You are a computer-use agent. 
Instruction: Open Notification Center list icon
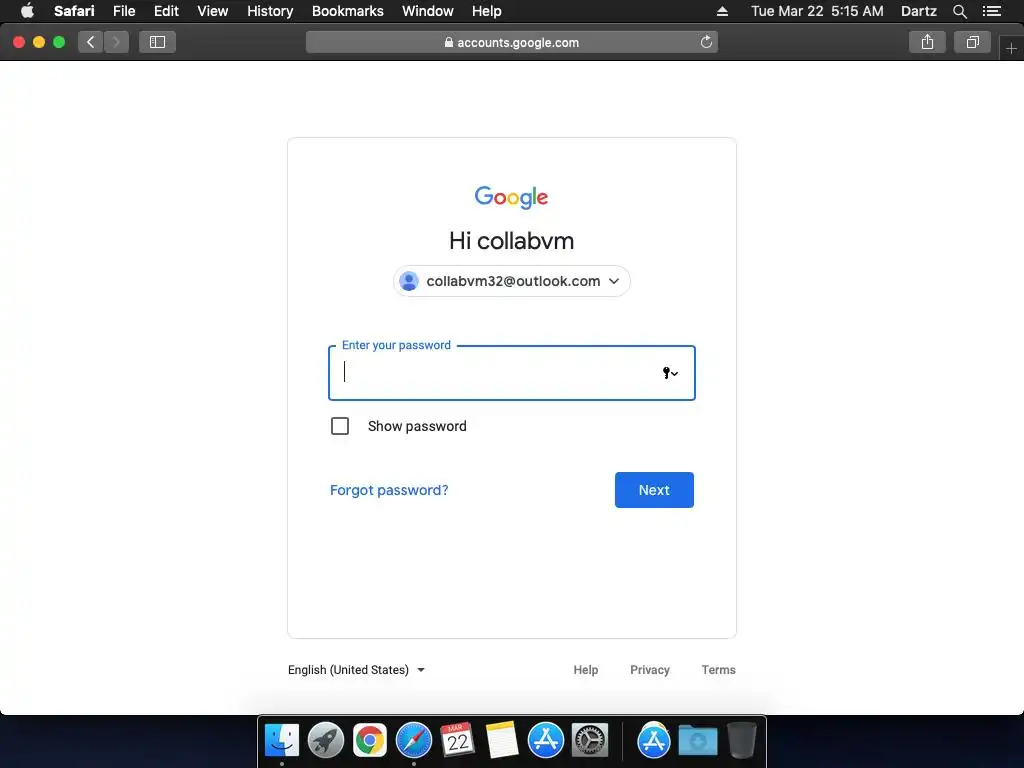pos(992,11)
